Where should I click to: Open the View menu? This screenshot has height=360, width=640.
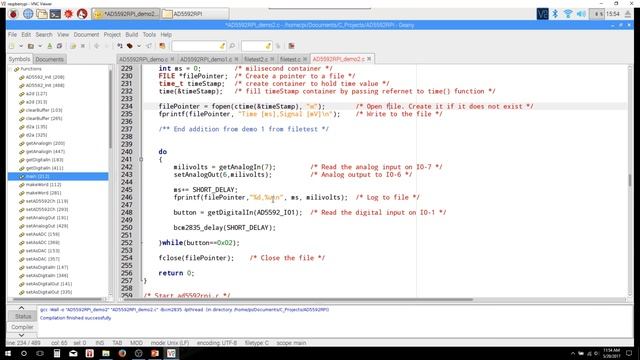[63, 35]
